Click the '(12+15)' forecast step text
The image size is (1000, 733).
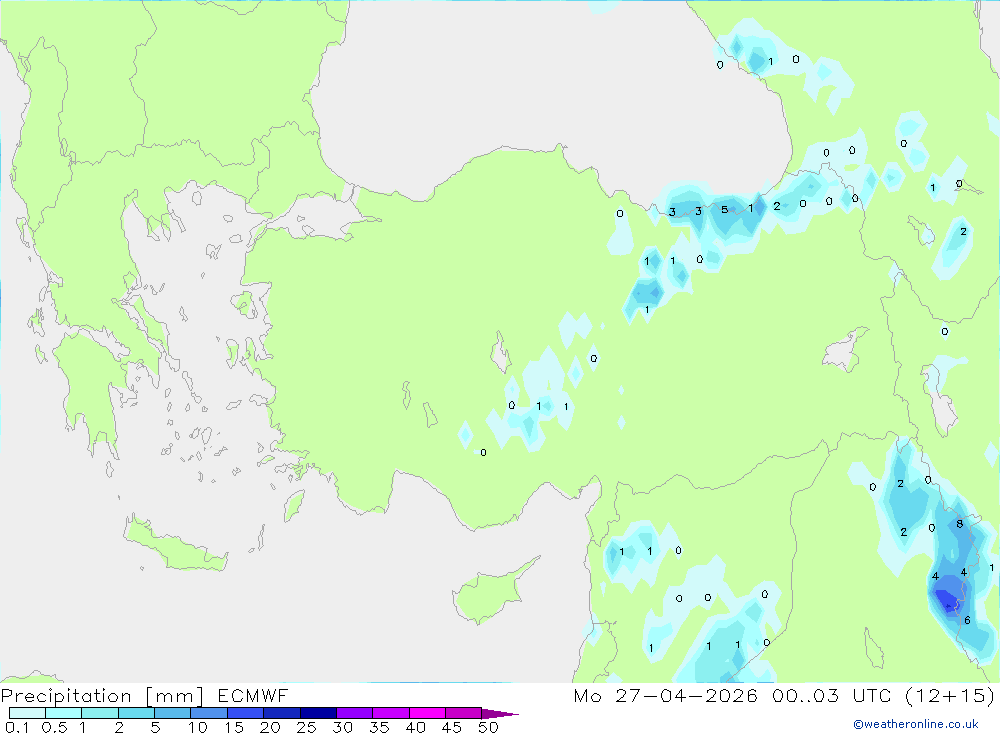(x=950, y=695)
